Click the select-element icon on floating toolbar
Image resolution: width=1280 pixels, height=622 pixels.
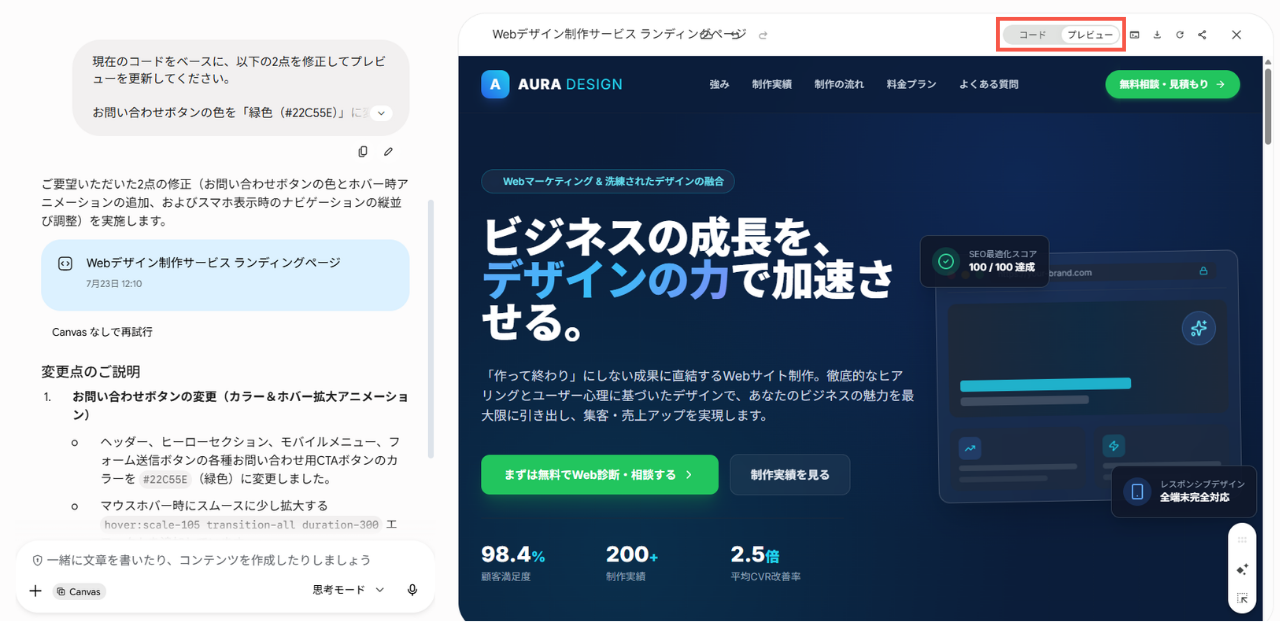click(1242, 599)
